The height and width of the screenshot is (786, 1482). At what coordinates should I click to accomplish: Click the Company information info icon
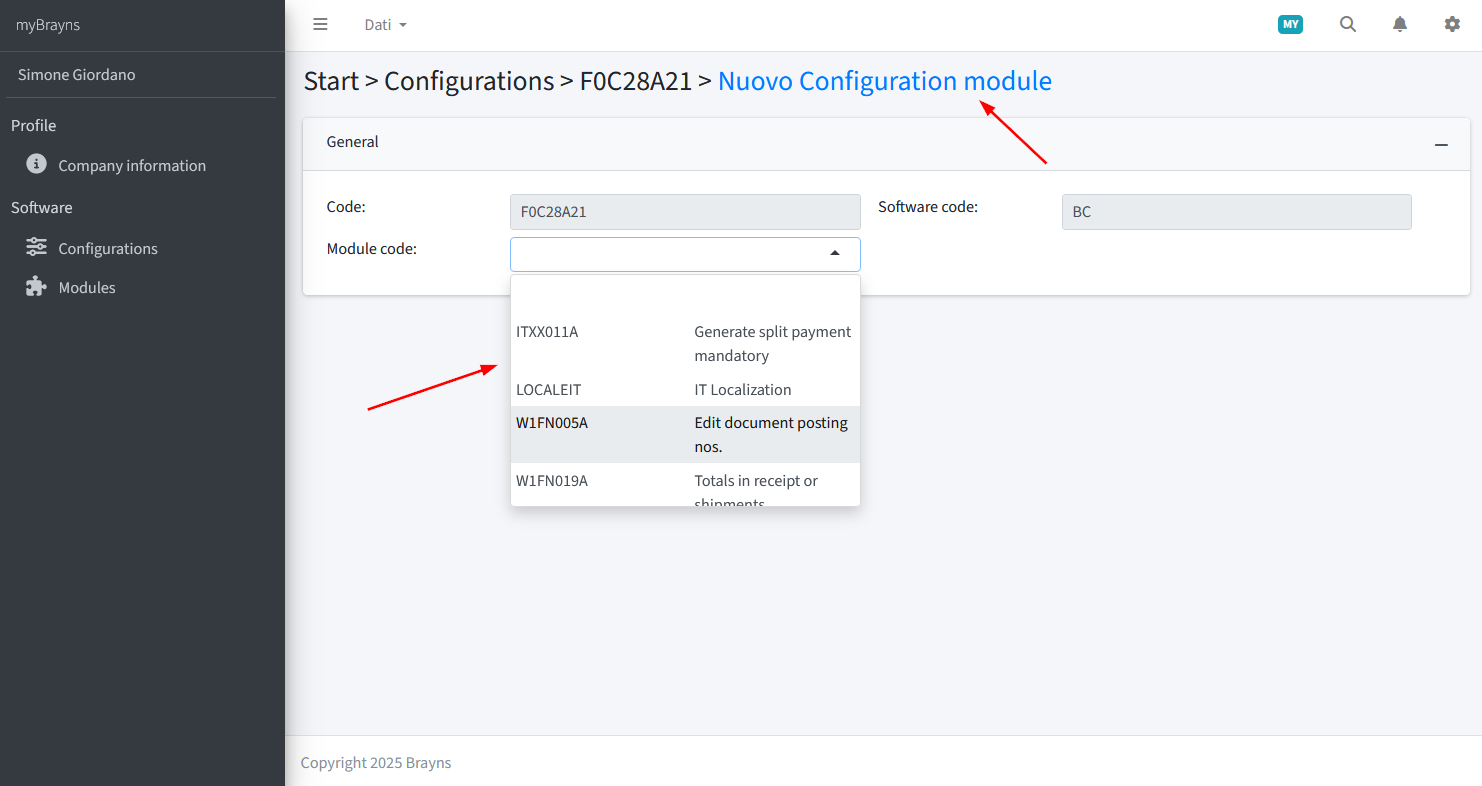click(x=36, y=164)
